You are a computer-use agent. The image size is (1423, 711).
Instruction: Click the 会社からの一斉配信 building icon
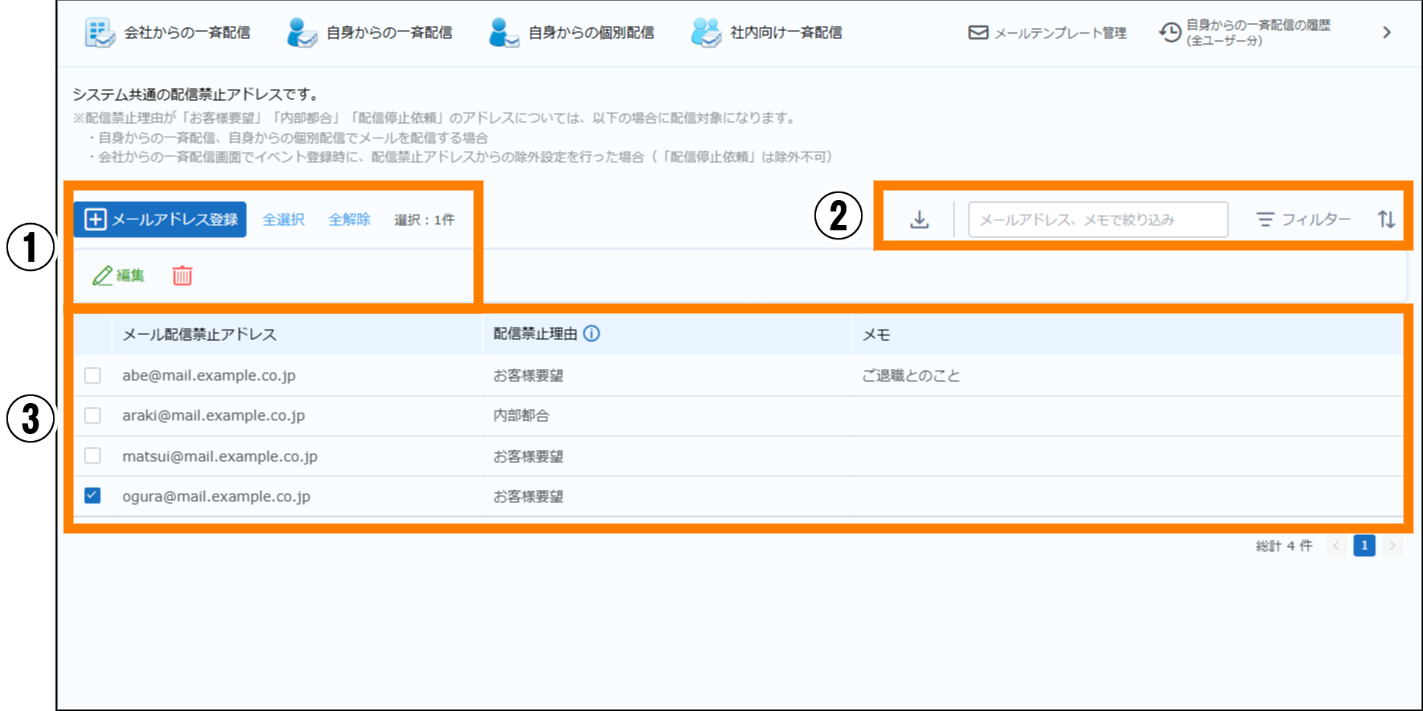(99, 33)
